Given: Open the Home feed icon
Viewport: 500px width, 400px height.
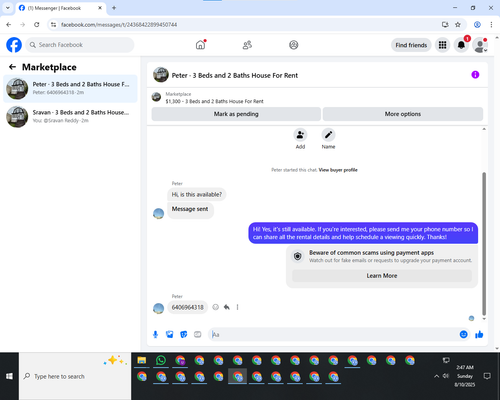Looking at the screenshot, I should coord(200,45).
